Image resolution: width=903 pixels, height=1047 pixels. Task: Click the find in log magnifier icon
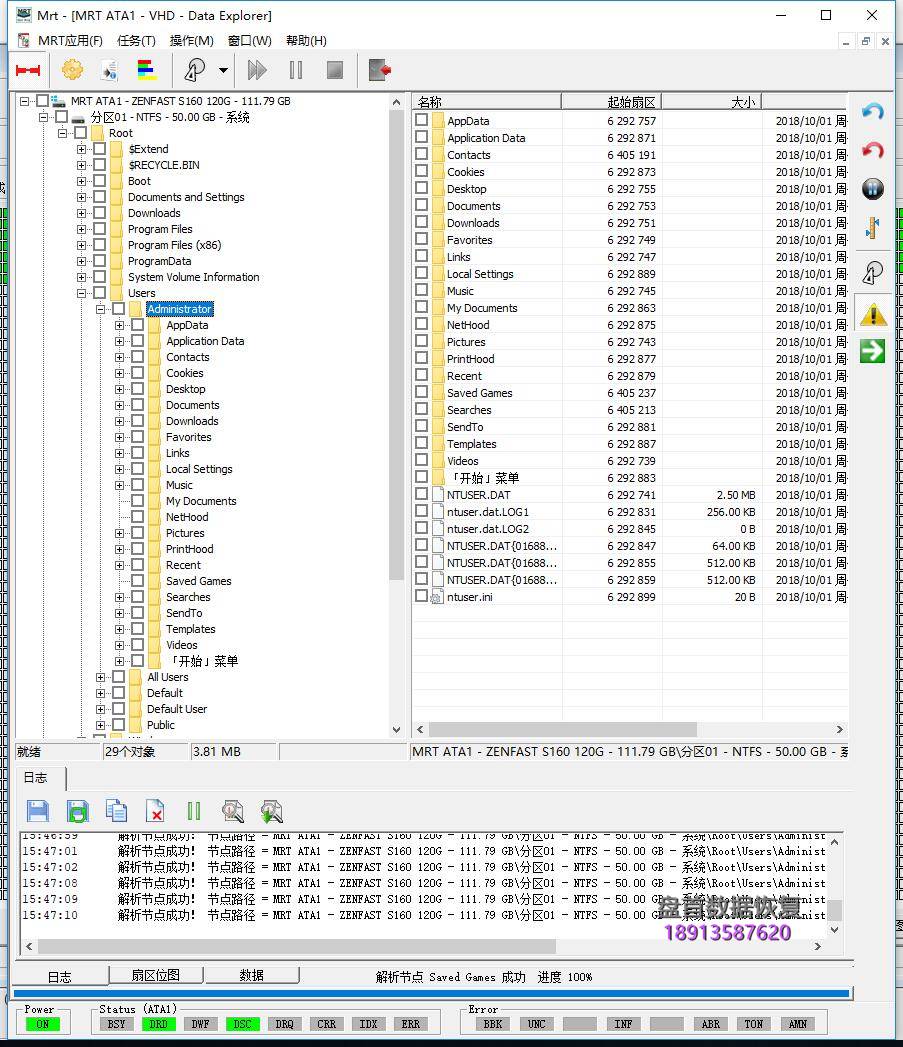coord(232,811)
